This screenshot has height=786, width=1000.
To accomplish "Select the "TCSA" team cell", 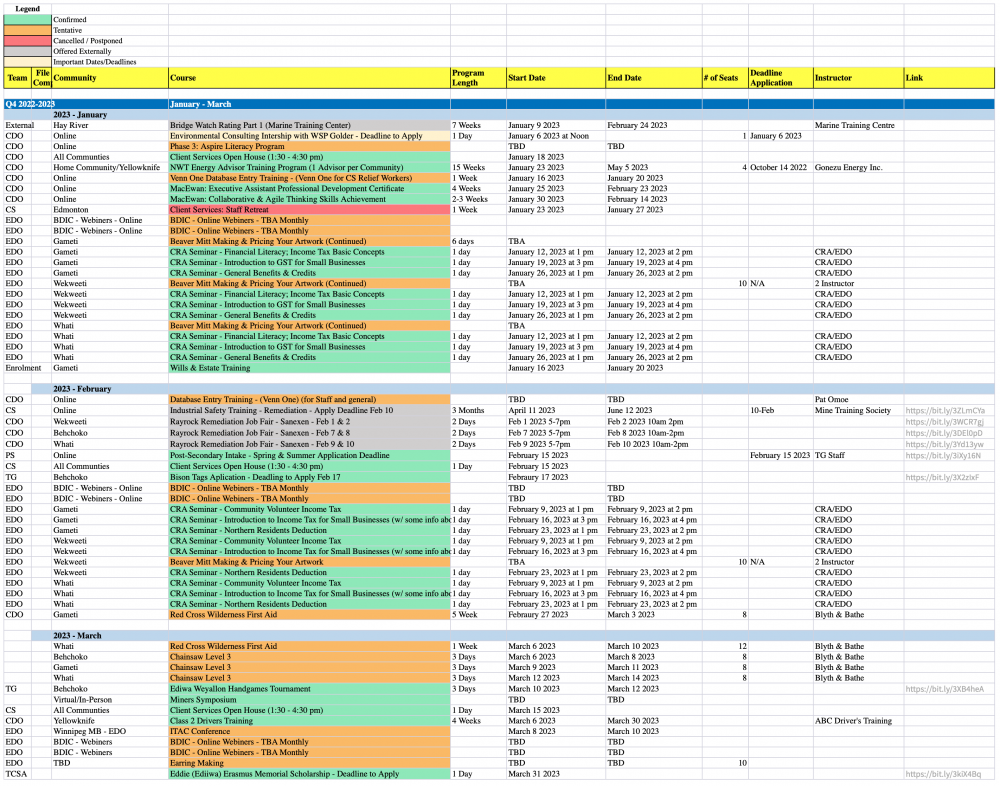I will 18,774.
